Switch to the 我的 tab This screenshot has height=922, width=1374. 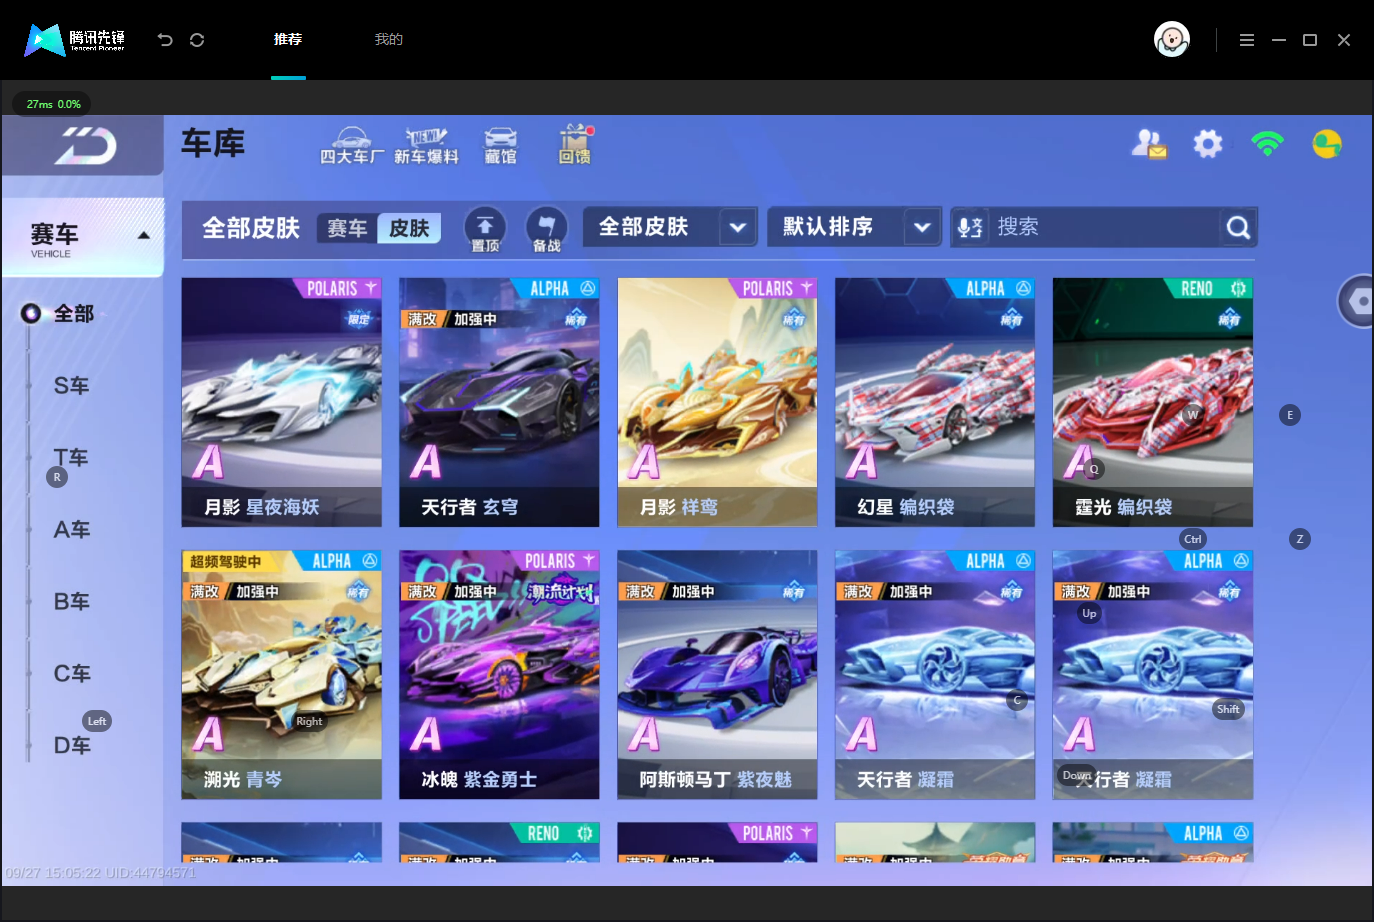(389, 40)
